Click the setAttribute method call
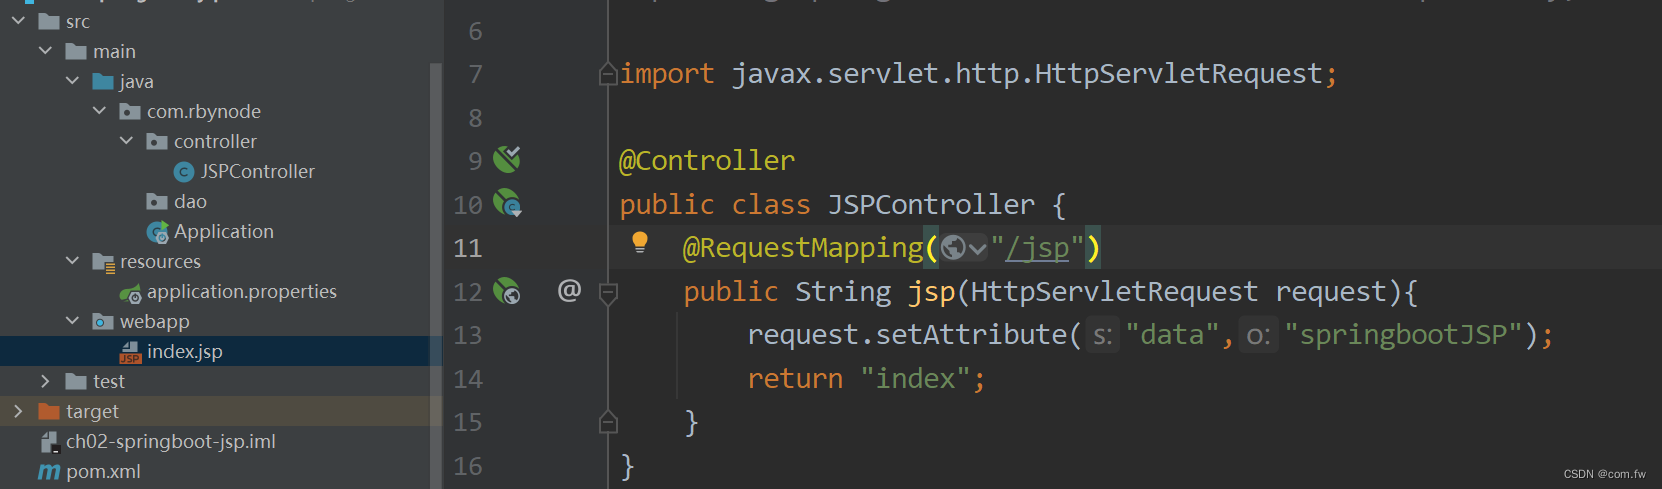 [x=971, y=335]
